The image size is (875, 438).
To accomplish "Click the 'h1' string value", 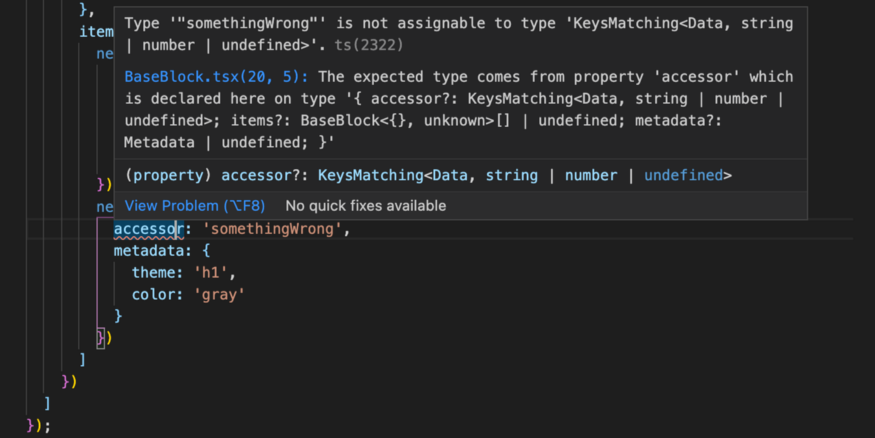I will [x=210, y=273].
